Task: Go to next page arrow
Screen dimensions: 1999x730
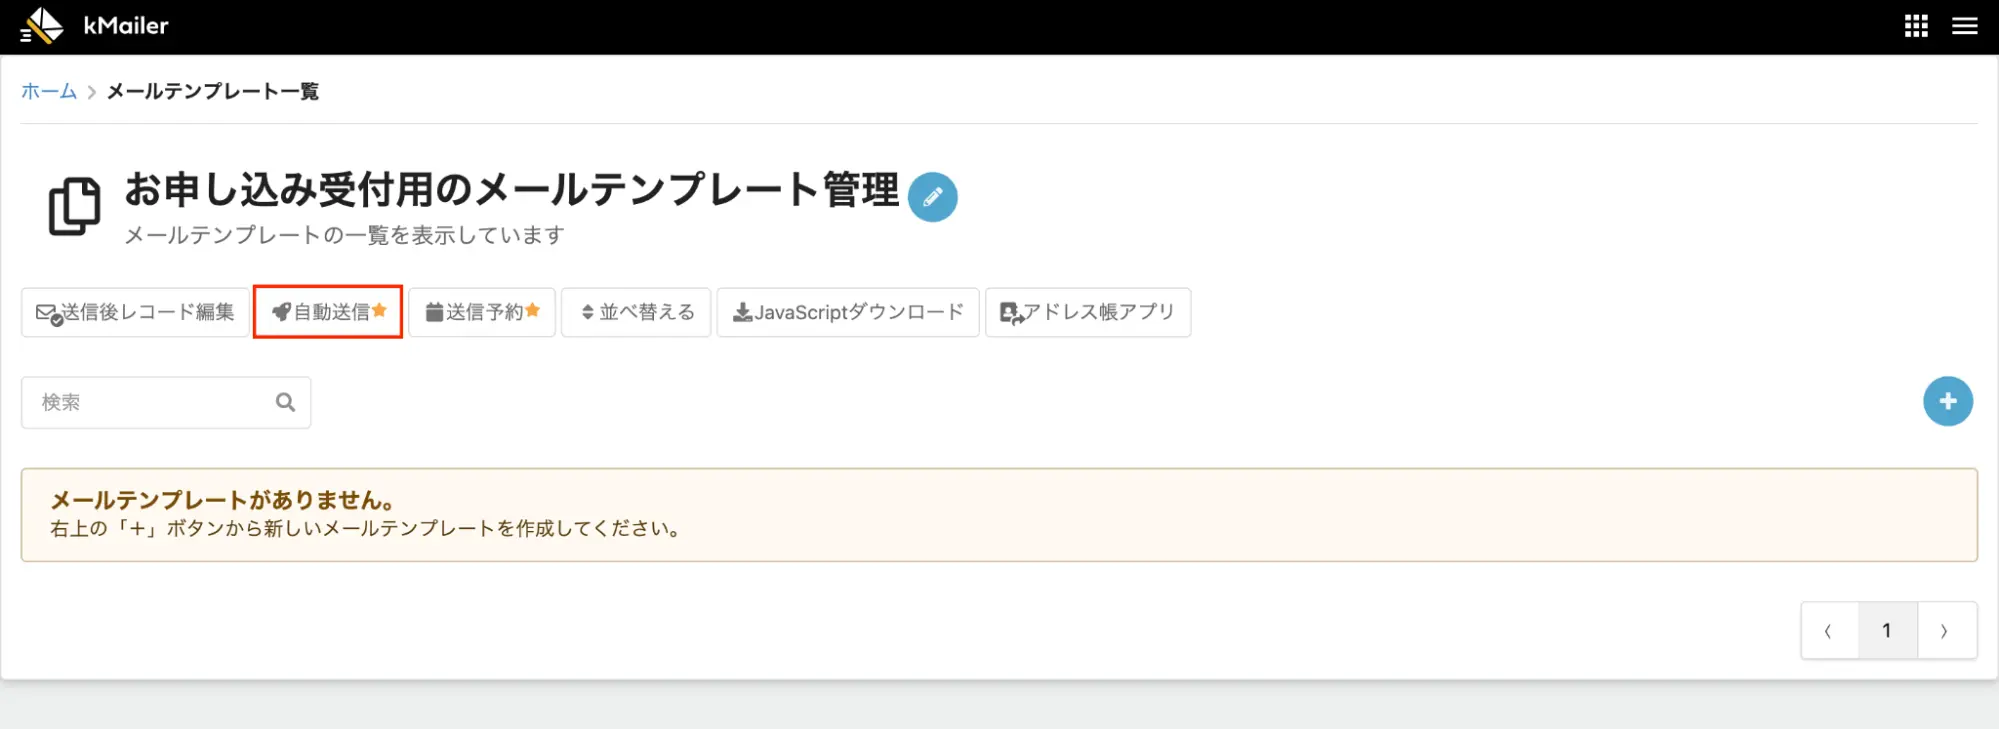Action: point(1945,630)
